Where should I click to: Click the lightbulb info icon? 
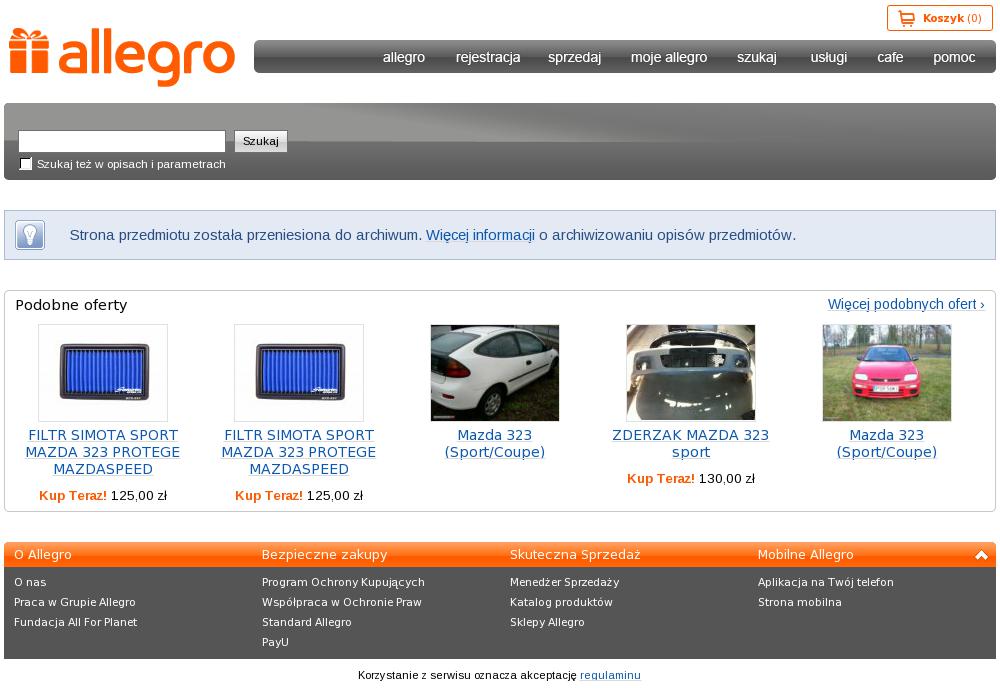click(x=30, y=235)
